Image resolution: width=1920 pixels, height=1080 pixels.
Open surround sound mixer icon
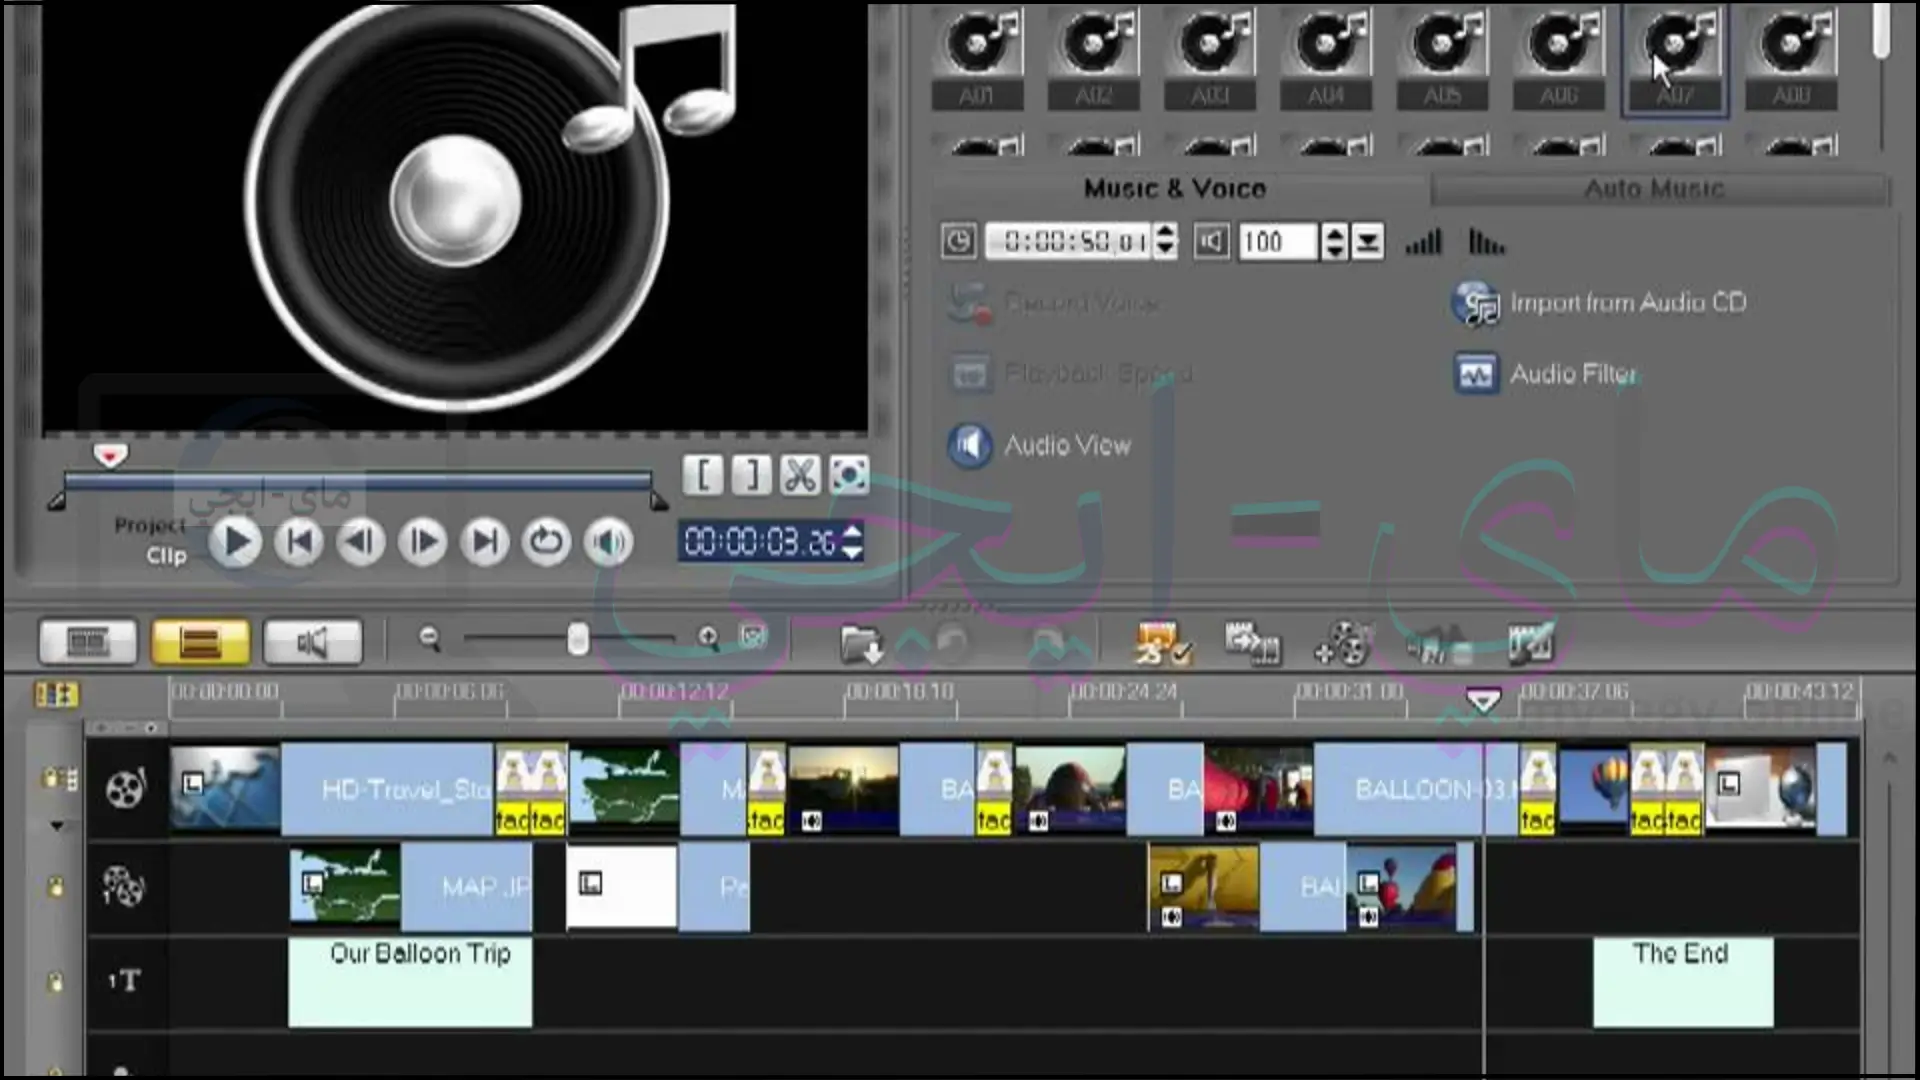point(1438,645)
